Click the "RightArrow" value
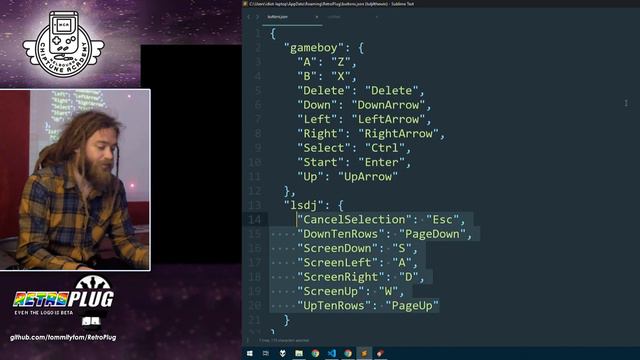The image size is (640, 360). coord(398,133)
